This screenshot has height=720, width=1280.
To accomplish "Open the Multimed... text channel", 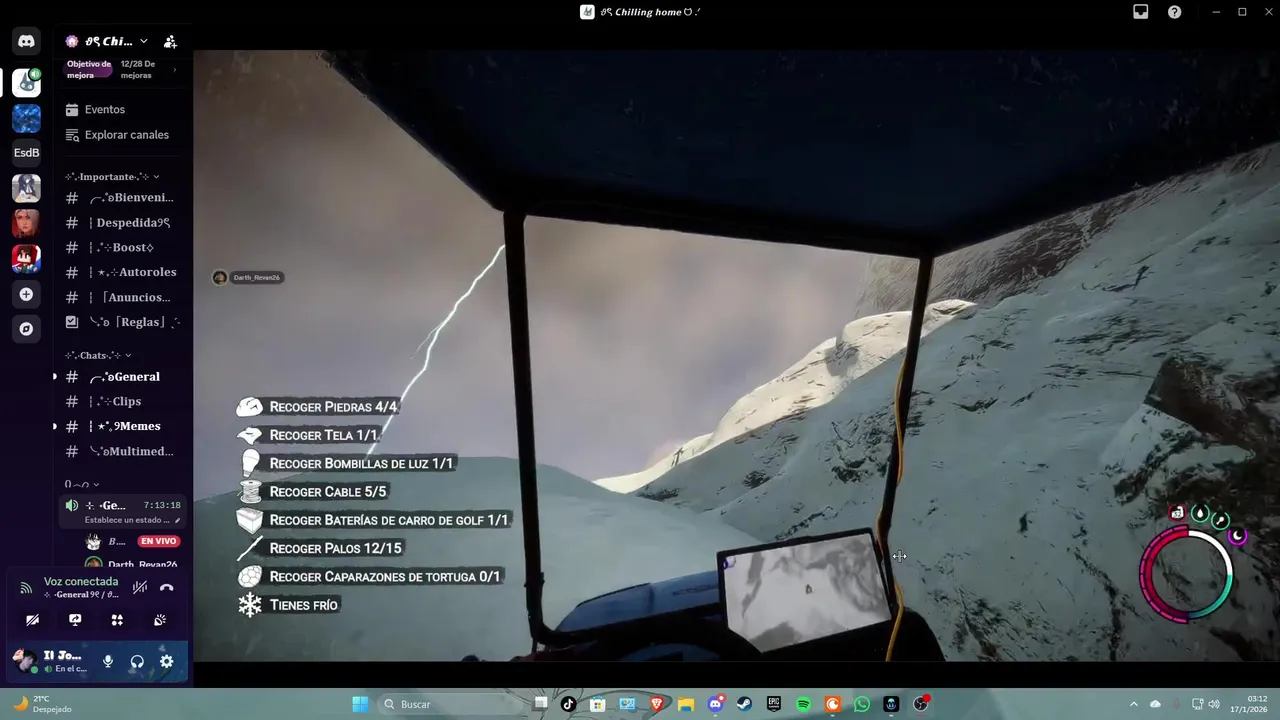I will pos(122,451).
